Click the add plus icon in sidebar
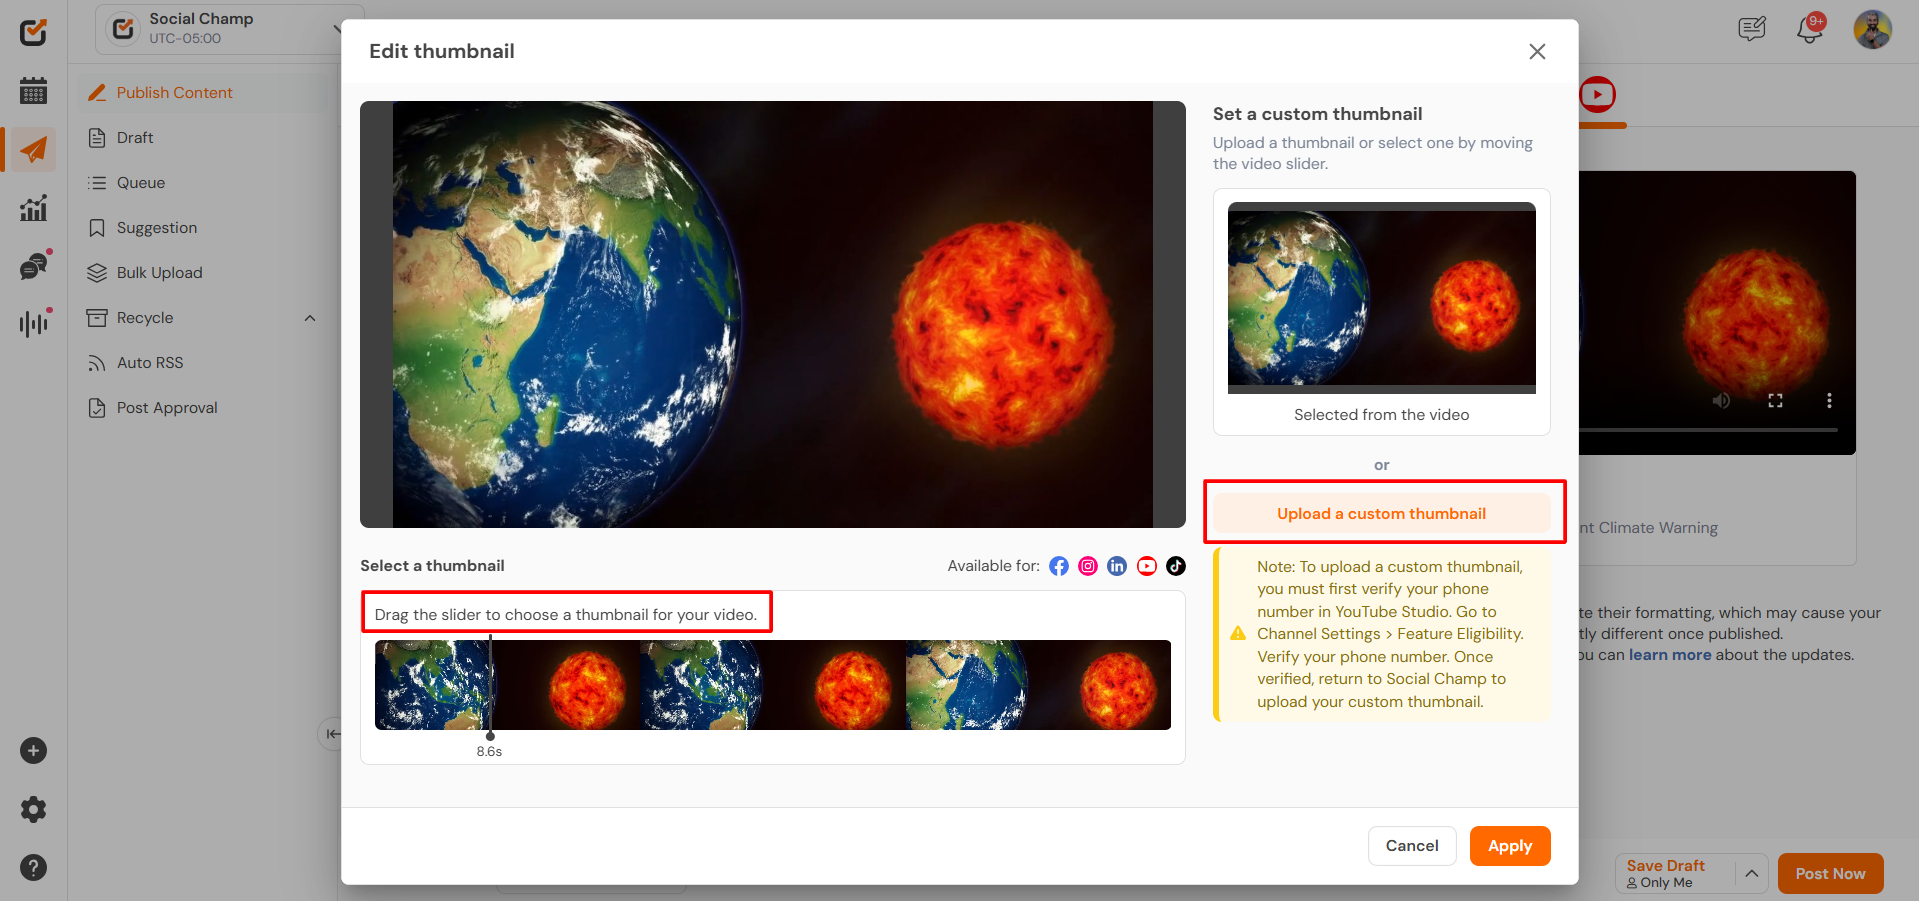Viewport: 1919px width, 901px height. tap(33, 751)
